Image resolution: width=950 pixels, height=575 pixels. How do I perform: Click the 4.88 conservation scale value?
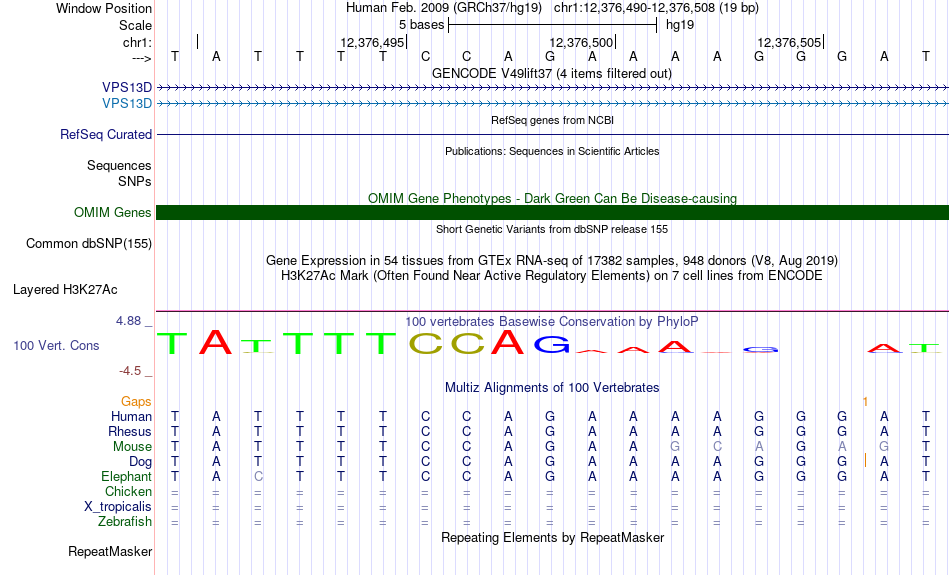click(128, 321)
